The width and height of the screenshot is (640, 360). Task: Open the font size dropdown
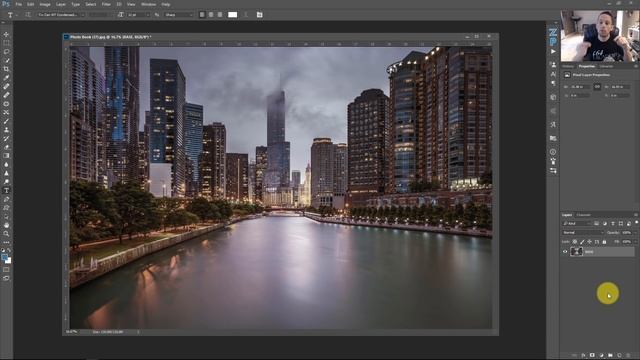(139, 15)
